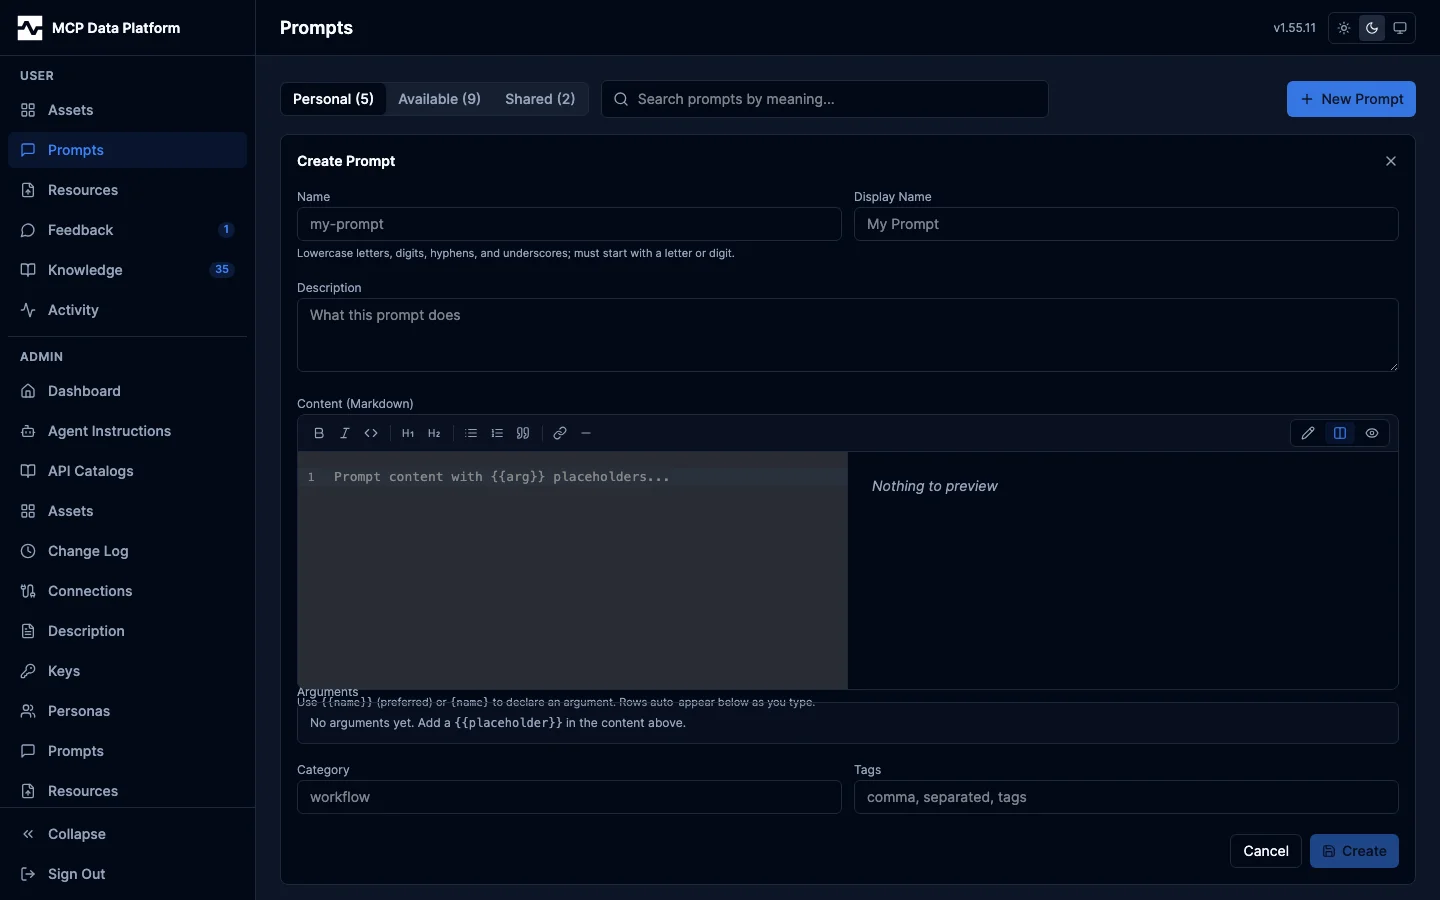Collapse the sidebar
Viewport: 1440px width, 900px height.
[127, 834]
